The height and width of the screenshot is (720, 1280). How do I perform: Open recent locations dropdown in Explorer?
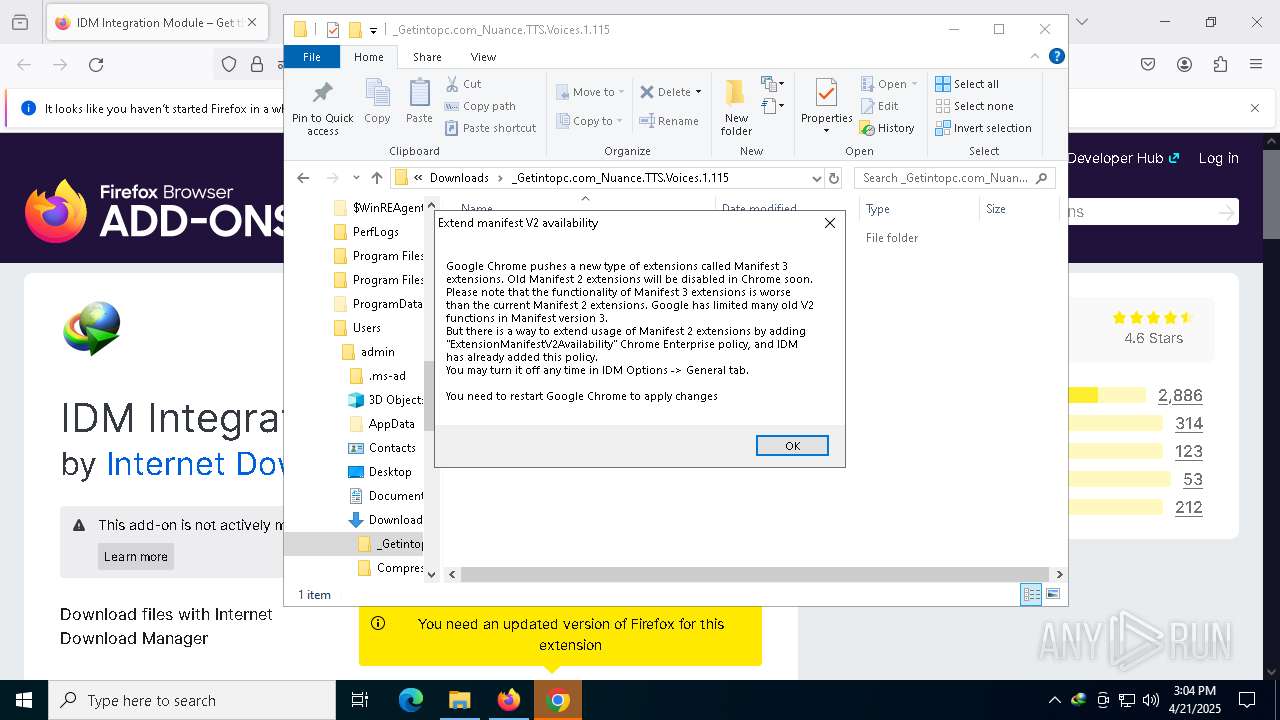pyautogui.click(x=355, y=178)
